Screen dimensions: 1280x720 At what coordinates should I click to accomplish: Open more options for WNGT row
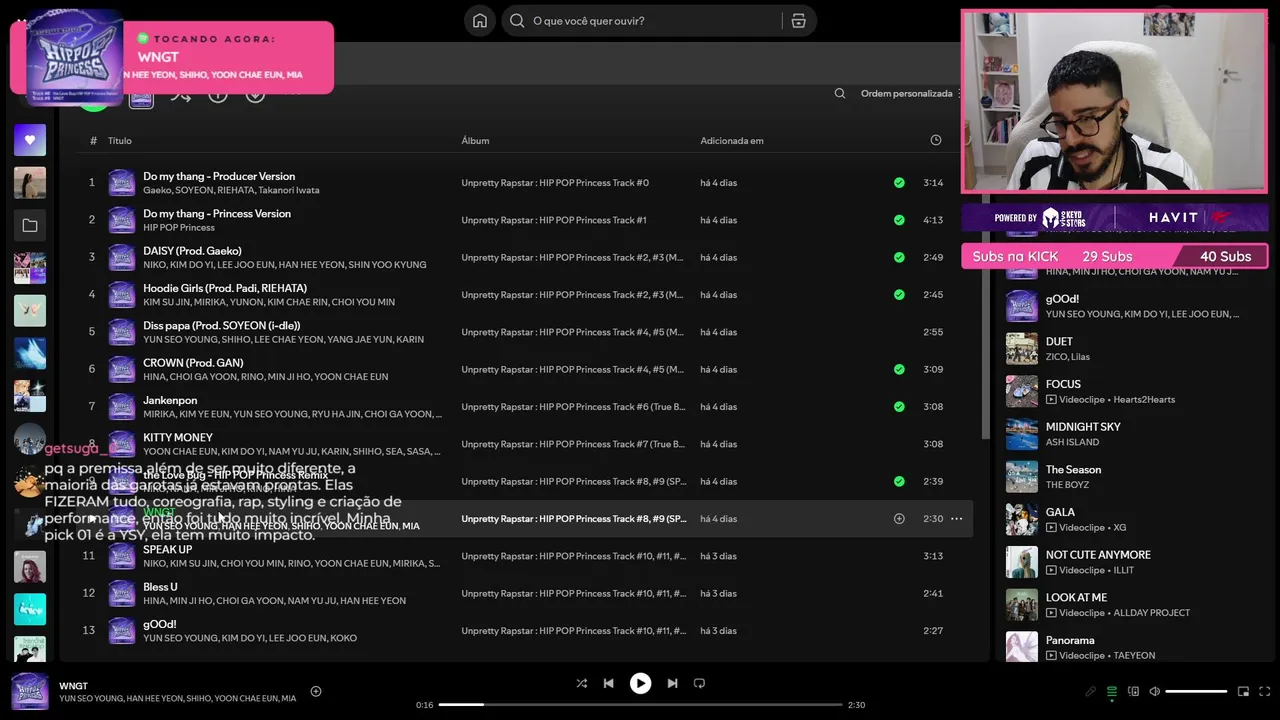pos(956,519)
